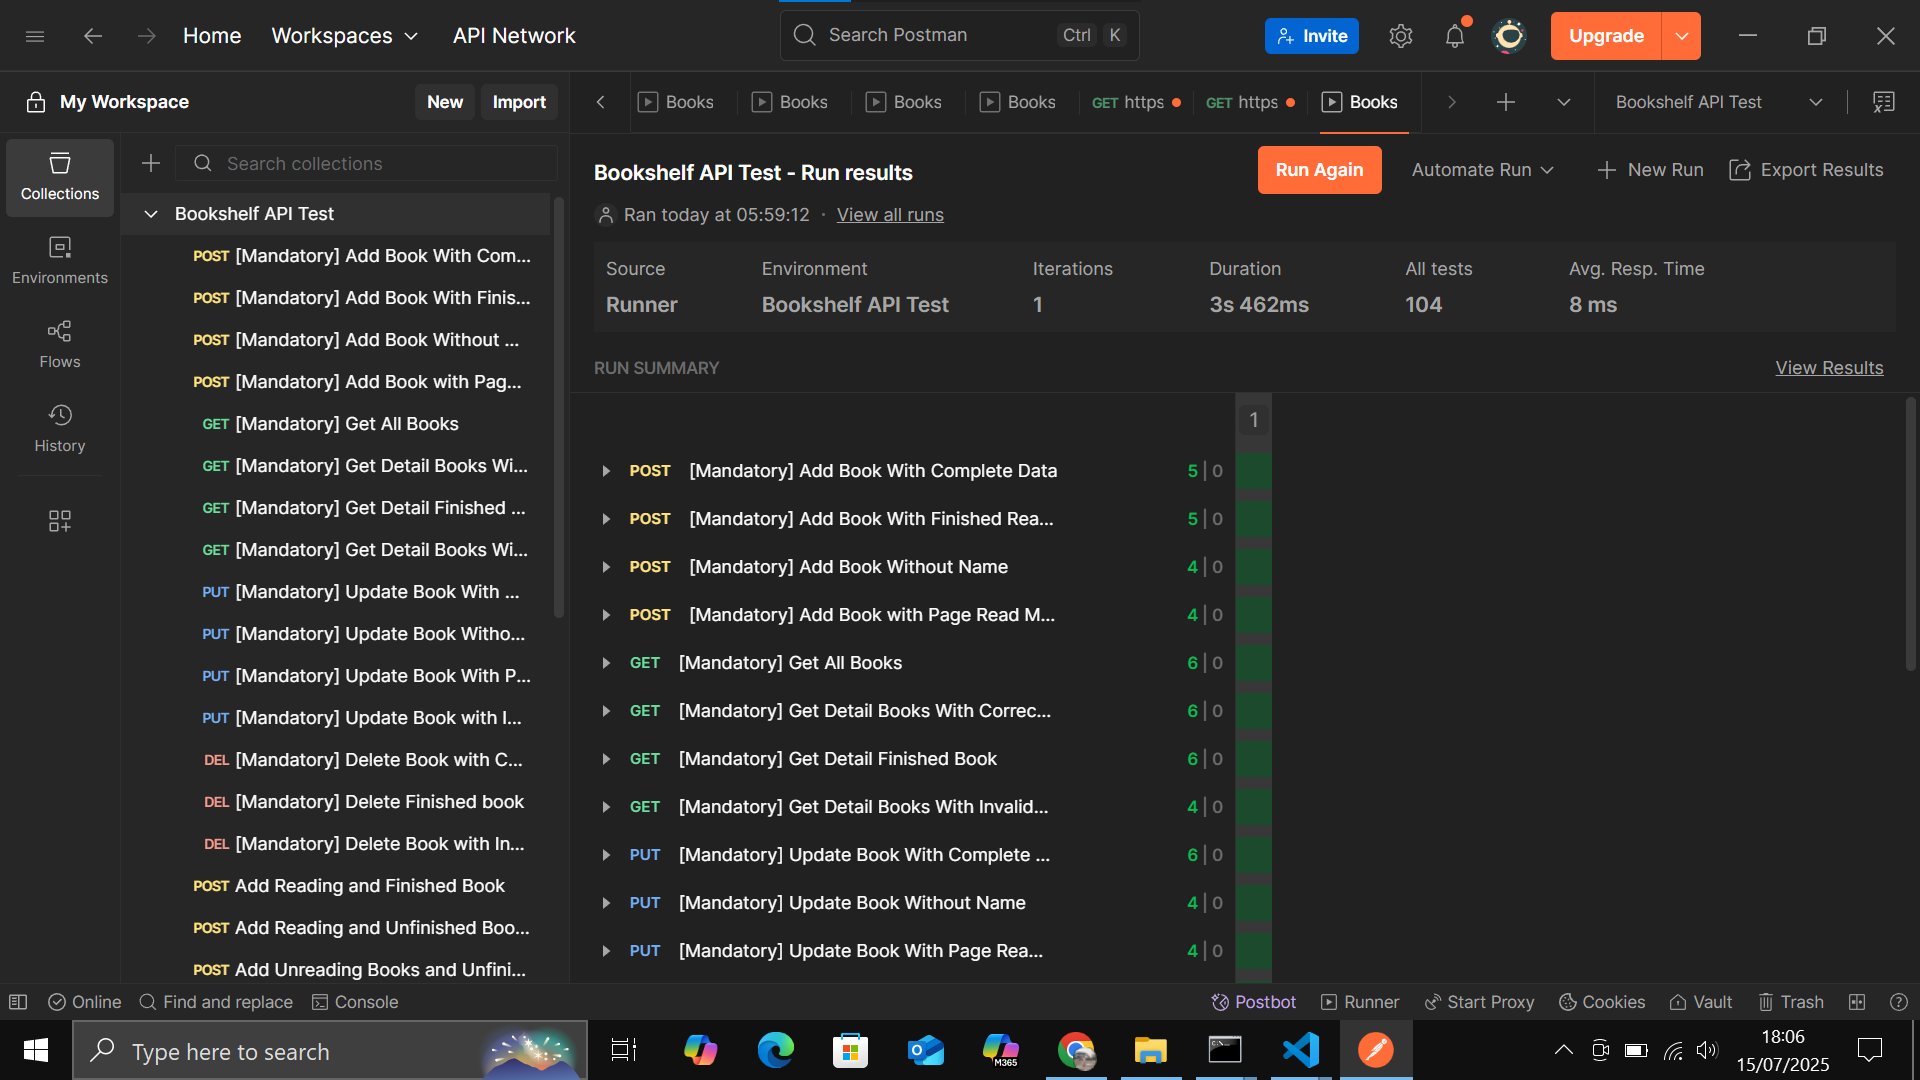Expand the Get Detail Finished Book result
Image resolution: width=1920 pixels, height=1080 pixels.
[606, 759]
